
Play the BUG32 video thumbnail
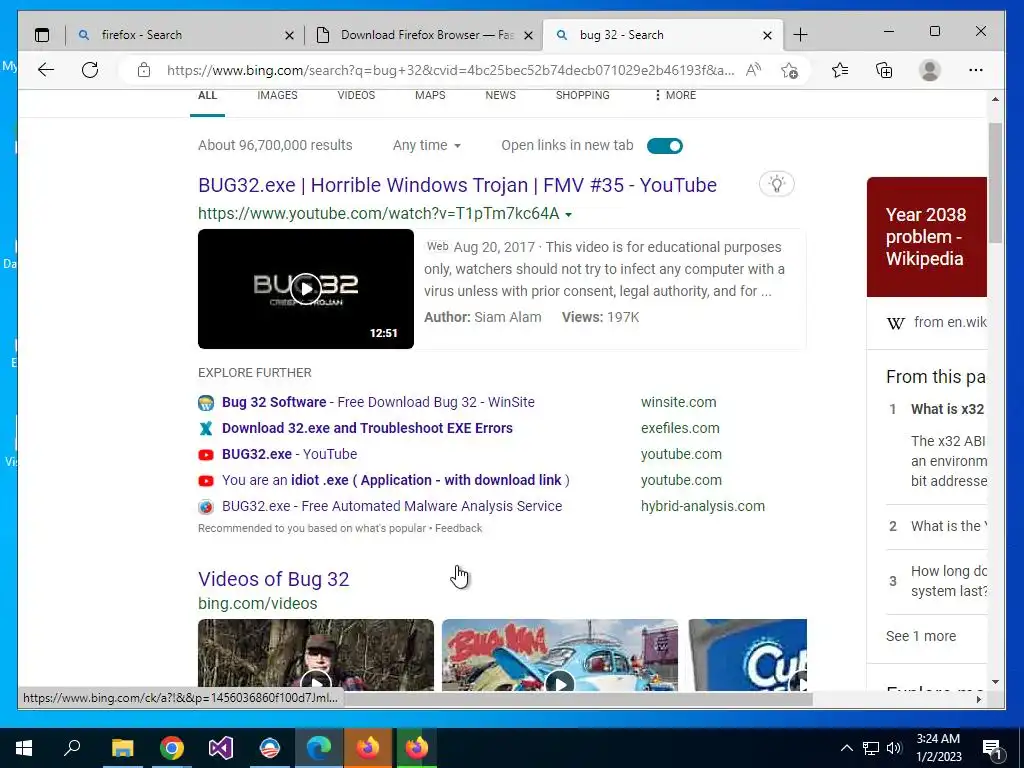tap(306, 289)
